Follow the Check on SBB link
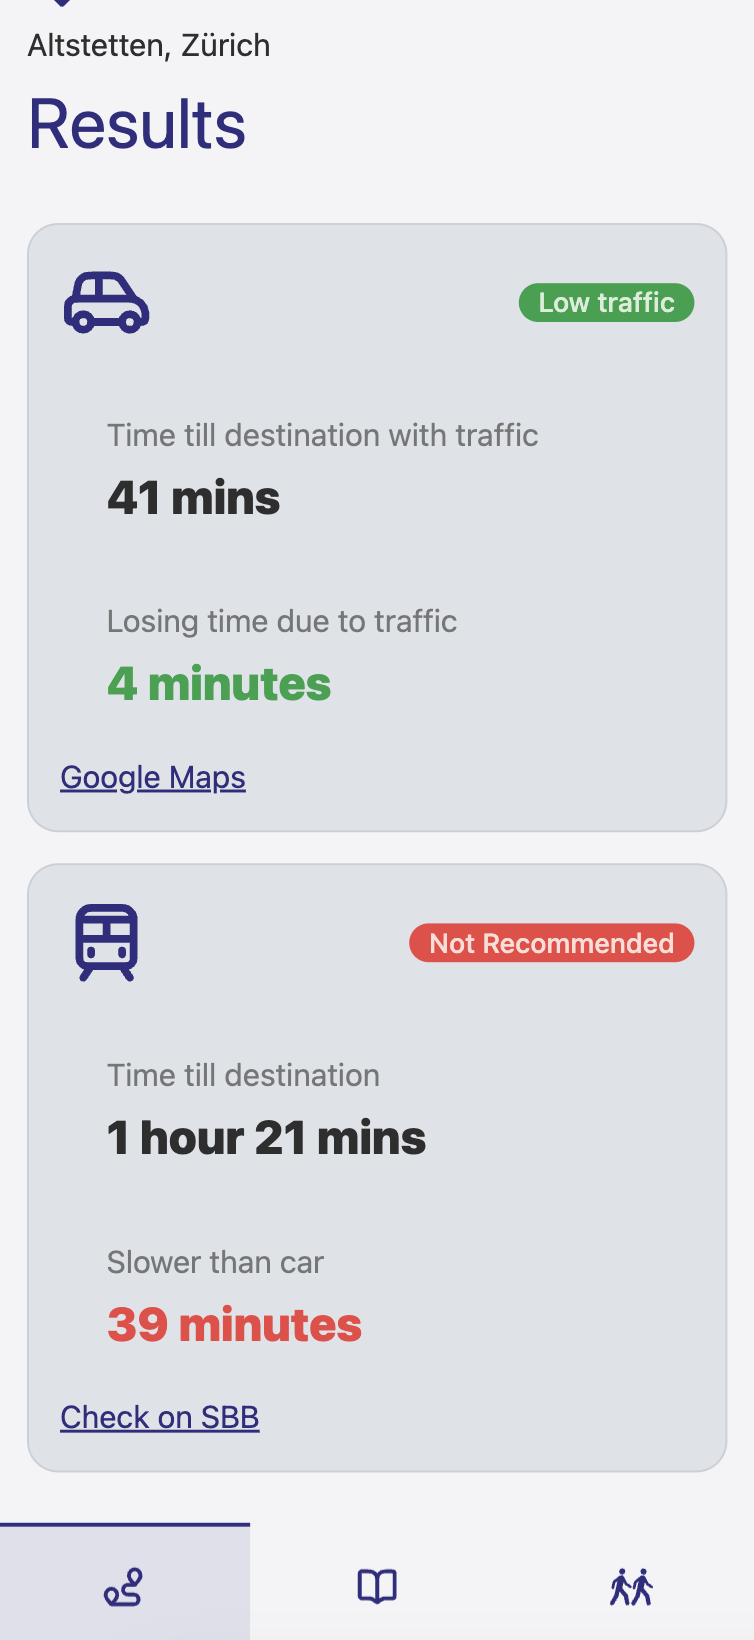 click(160, 1417)
